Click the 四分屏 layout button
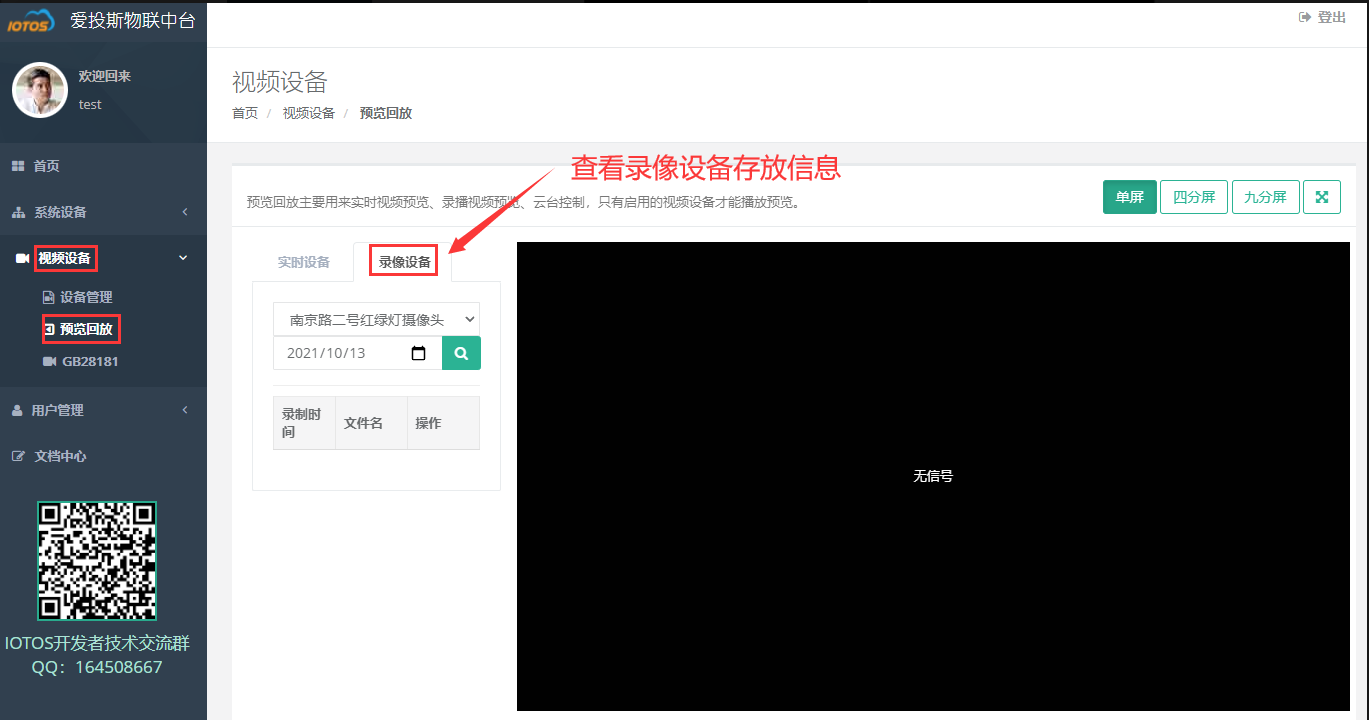Viewport: 1369px width, 720px height. 1193,197
